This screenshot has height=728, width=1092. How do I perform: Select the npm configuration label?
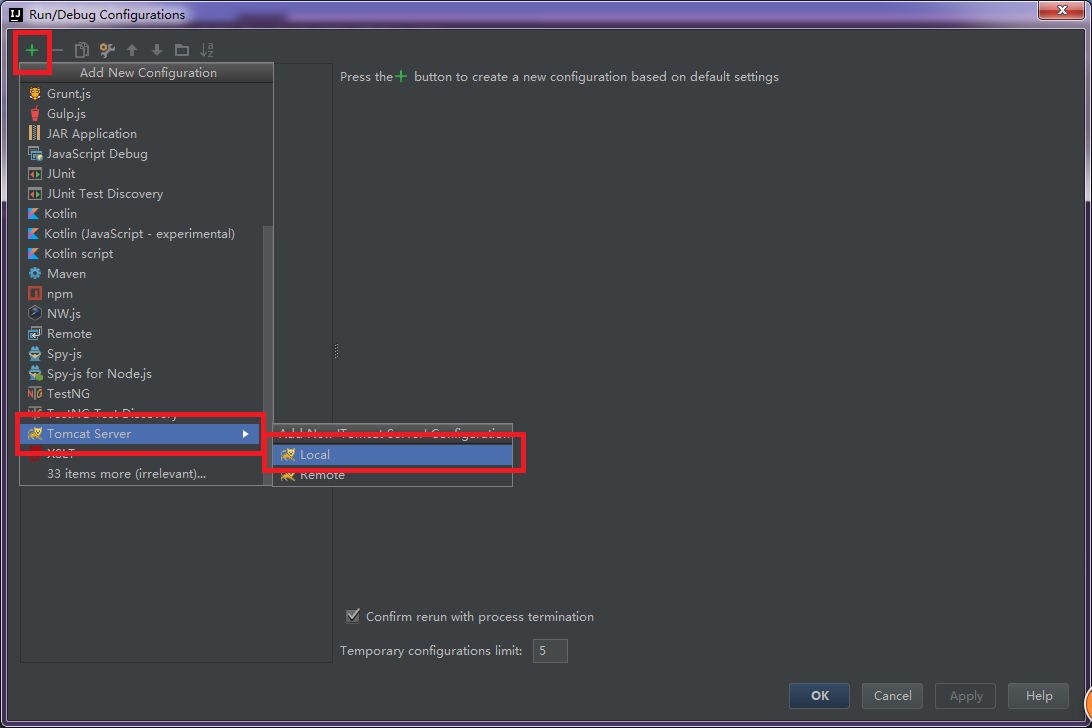(60, 294)
